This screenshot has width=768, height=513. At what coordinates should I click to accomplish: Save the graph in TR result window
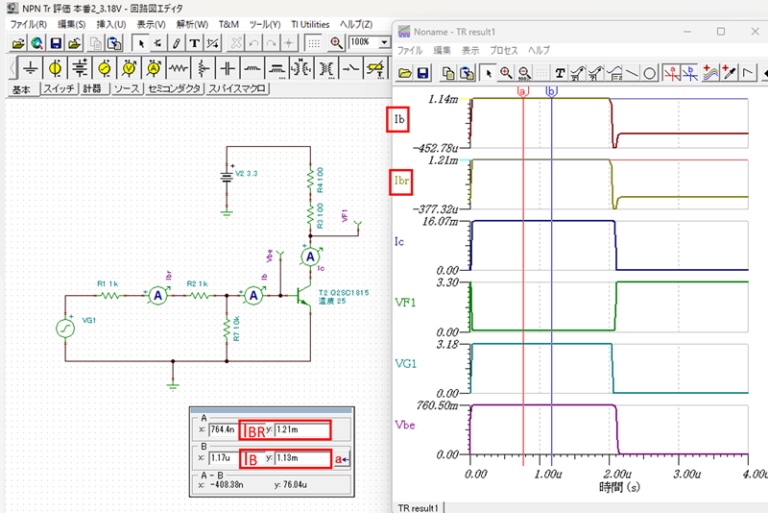tap(423, 73)
